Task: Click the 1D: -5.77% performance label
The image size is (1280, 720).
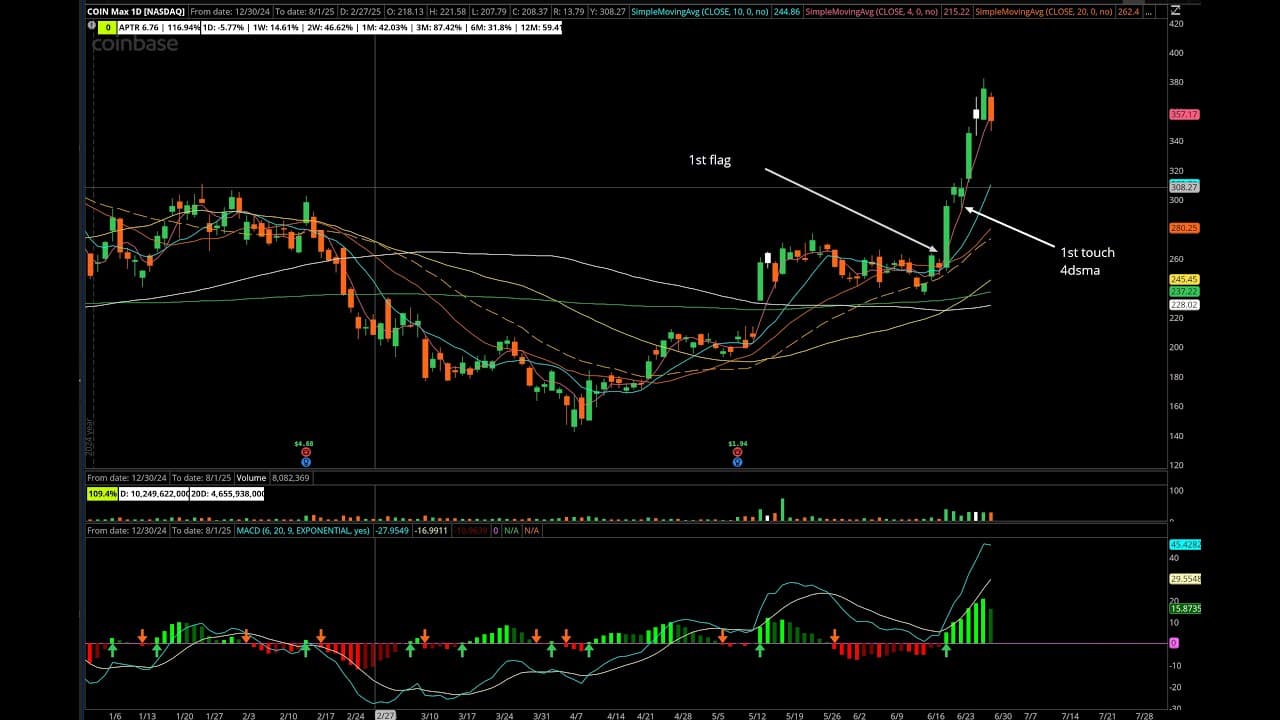Action: (224, 28)
